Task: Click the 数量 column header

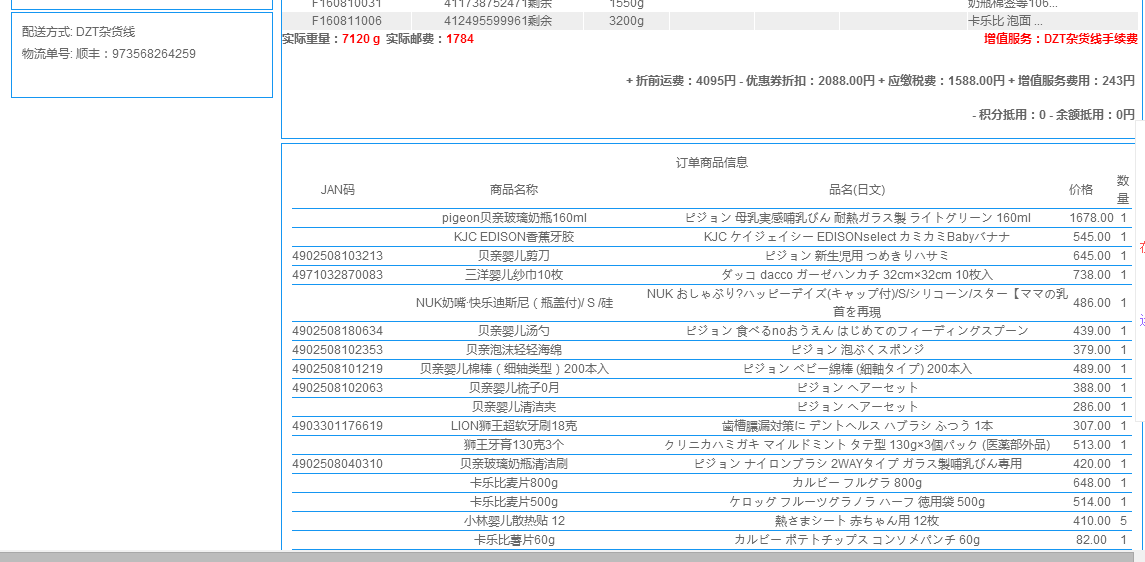Action: tap(1123, 189)
